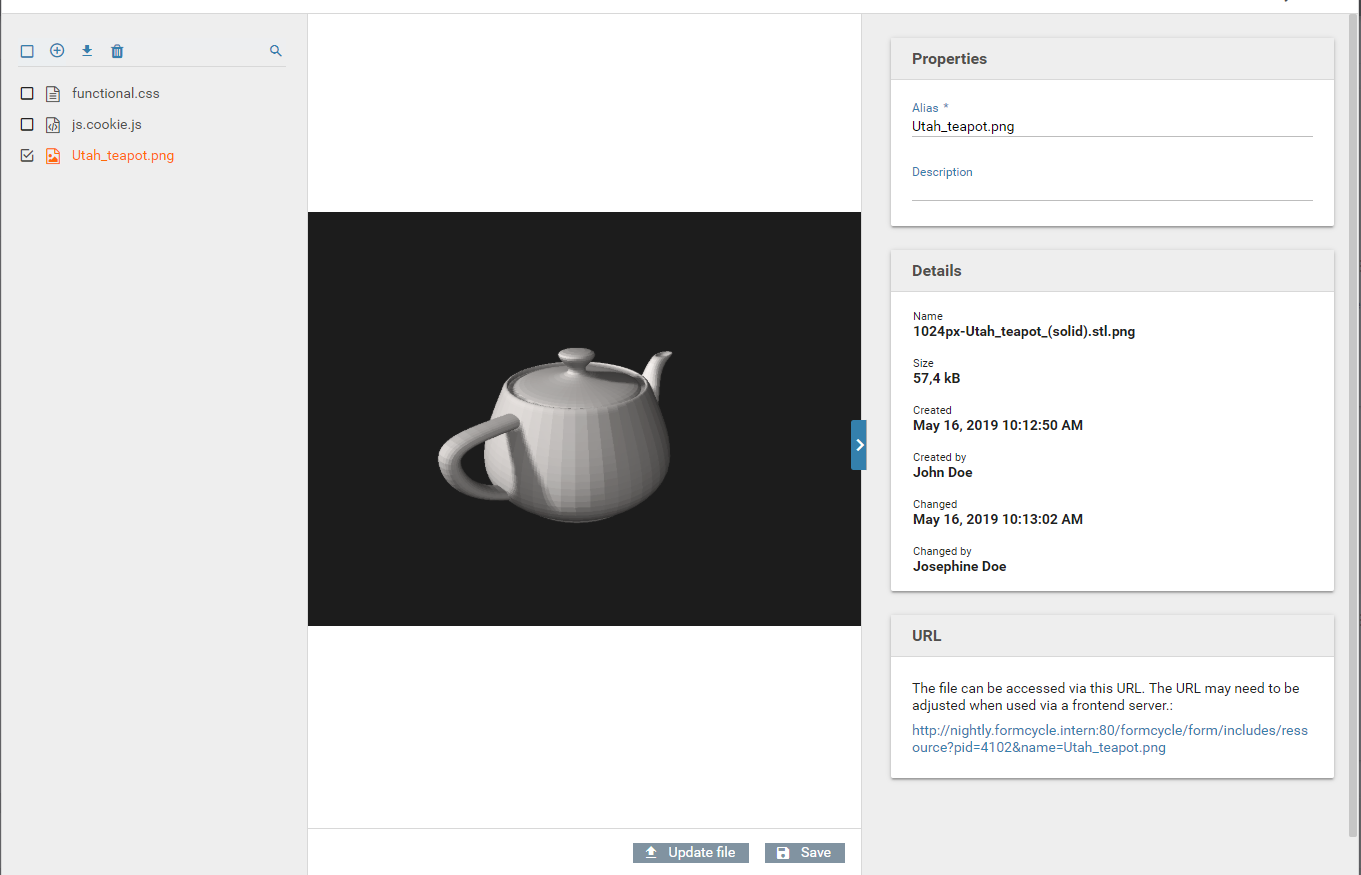The height and width of the screenshot is (875, 1361).
Task: Click the add new file plus icon
Action: pyautogui.click(x=57, y=51)
